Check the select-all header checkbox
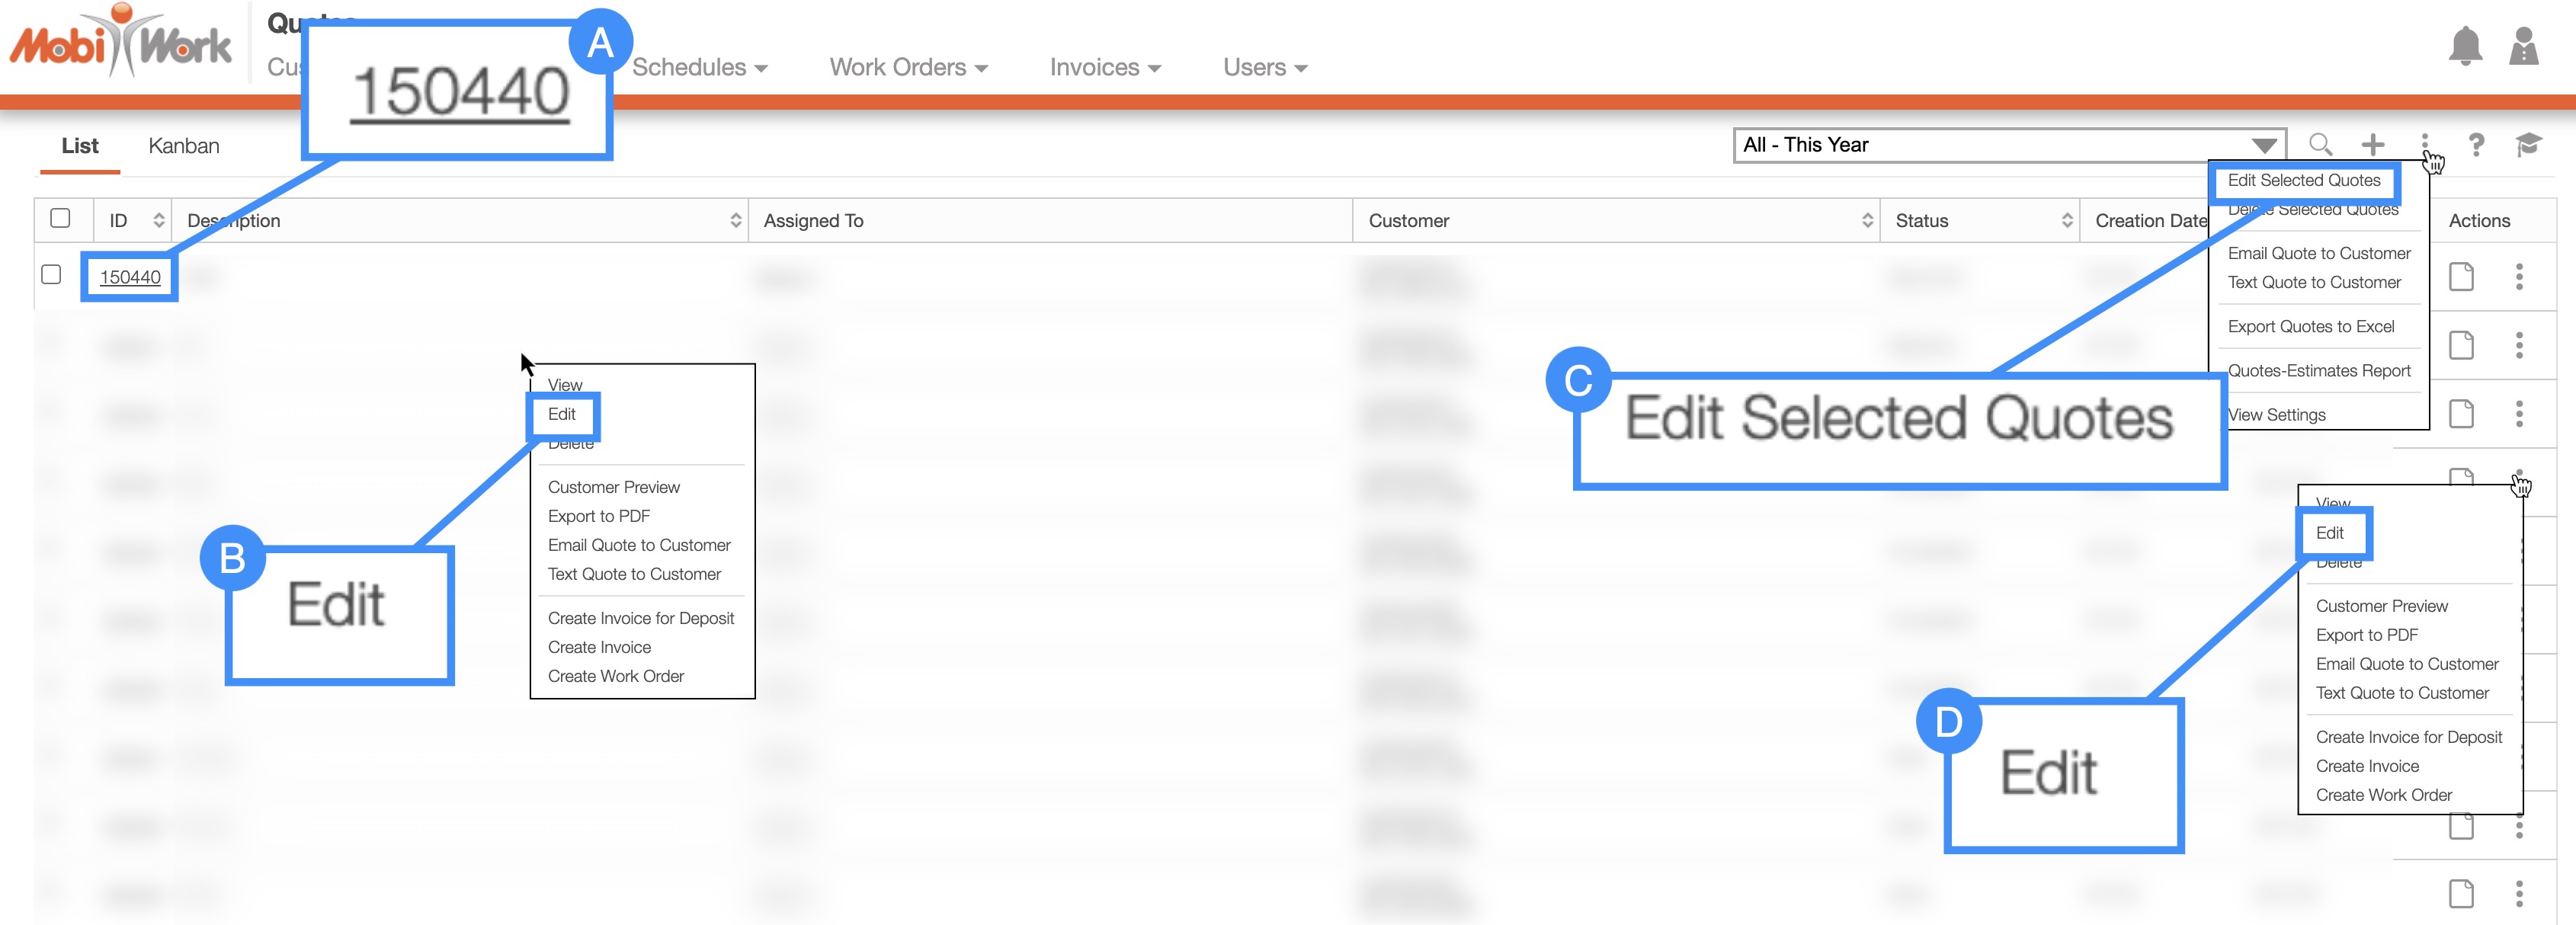Image resolution: width=2576 pixels, height=925 pixels. pyautogui.click(x=60, y=219)
